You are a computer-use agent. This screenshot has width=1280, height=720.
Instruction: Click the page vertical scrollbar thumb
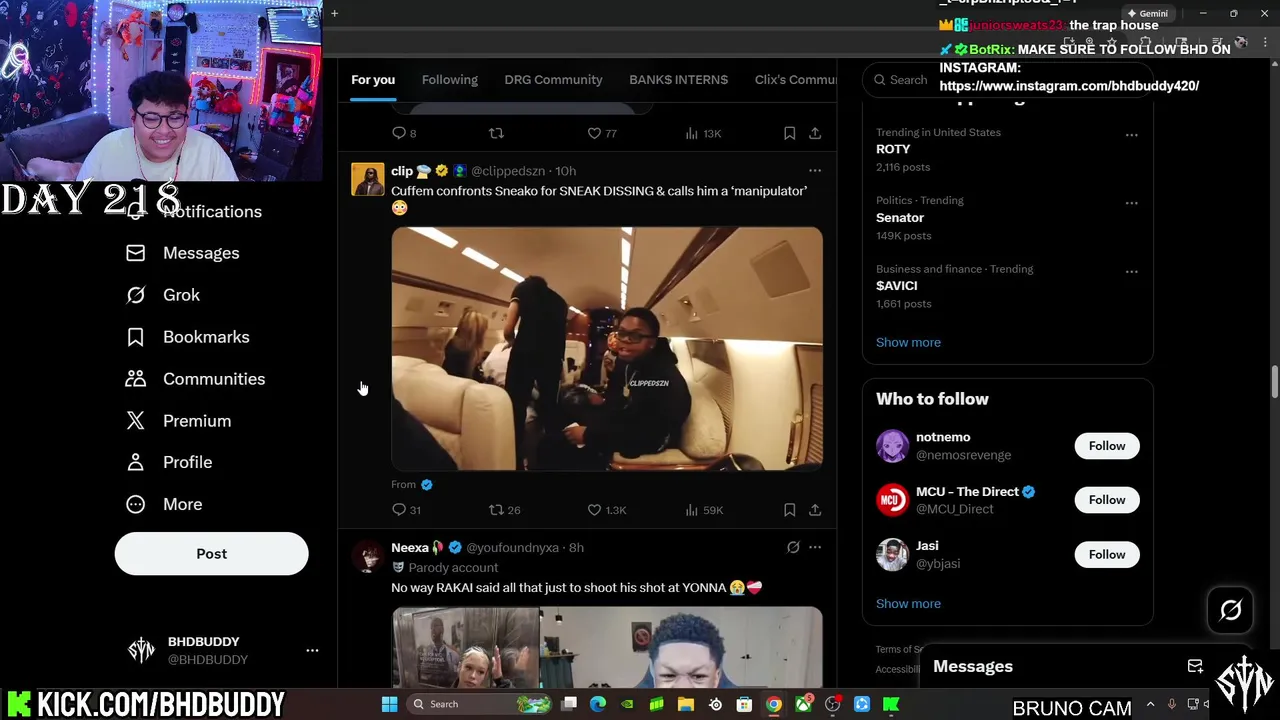1274,381
